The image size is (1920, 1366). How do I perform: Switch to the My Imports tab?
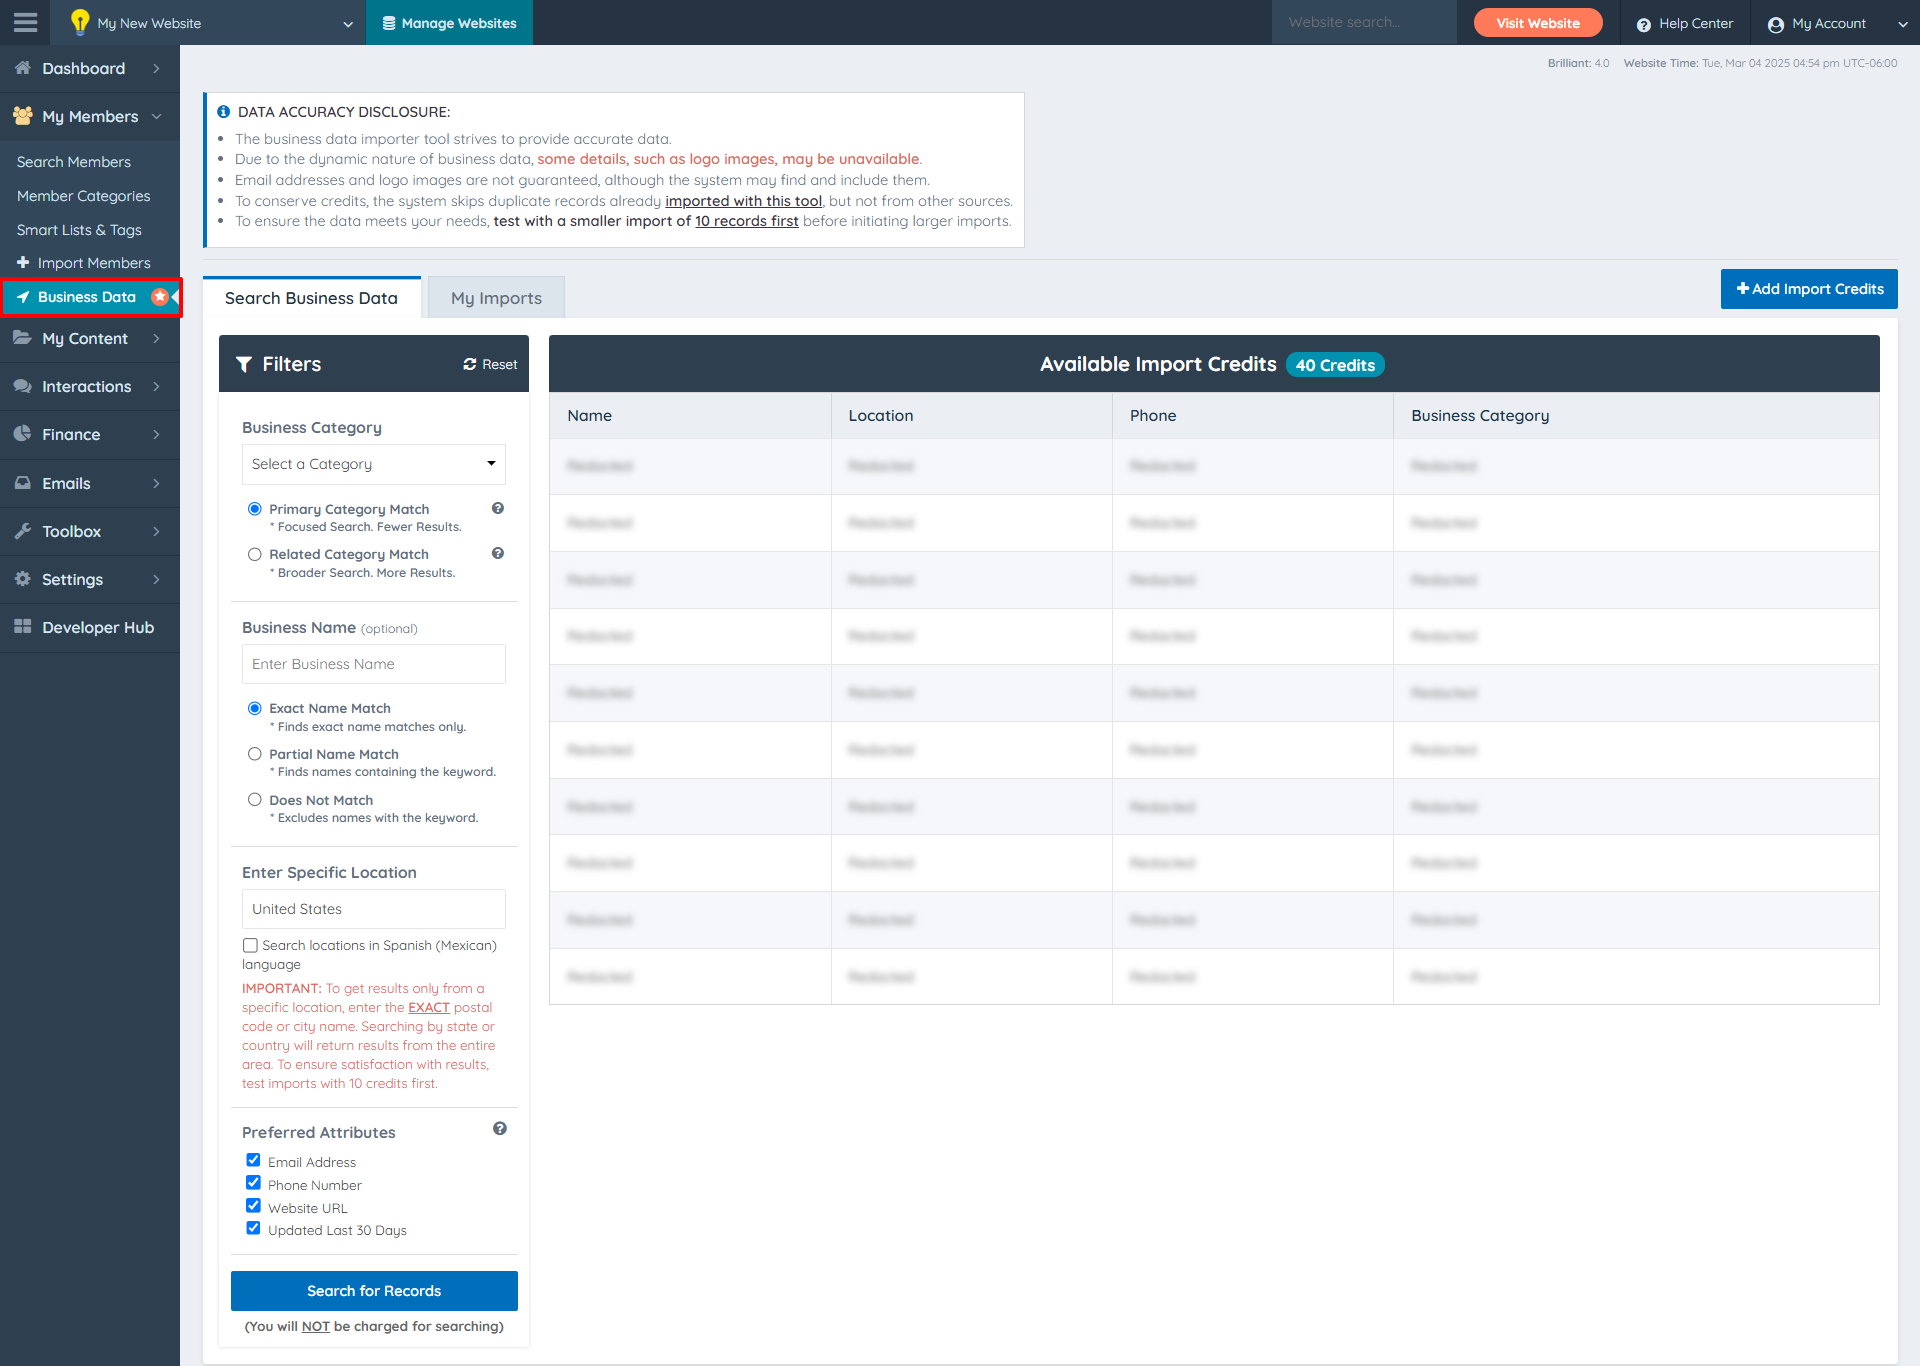coord(496,298)
